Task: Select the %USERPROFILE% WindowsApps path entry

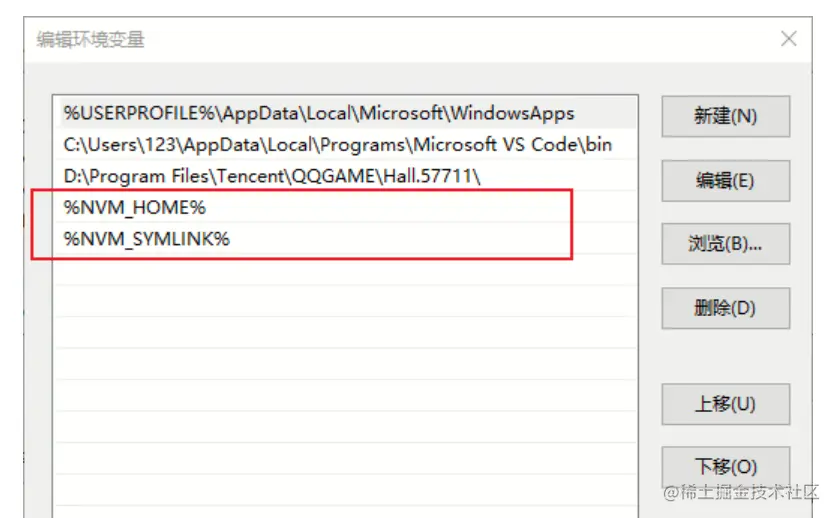Action: tap(318, 113)
